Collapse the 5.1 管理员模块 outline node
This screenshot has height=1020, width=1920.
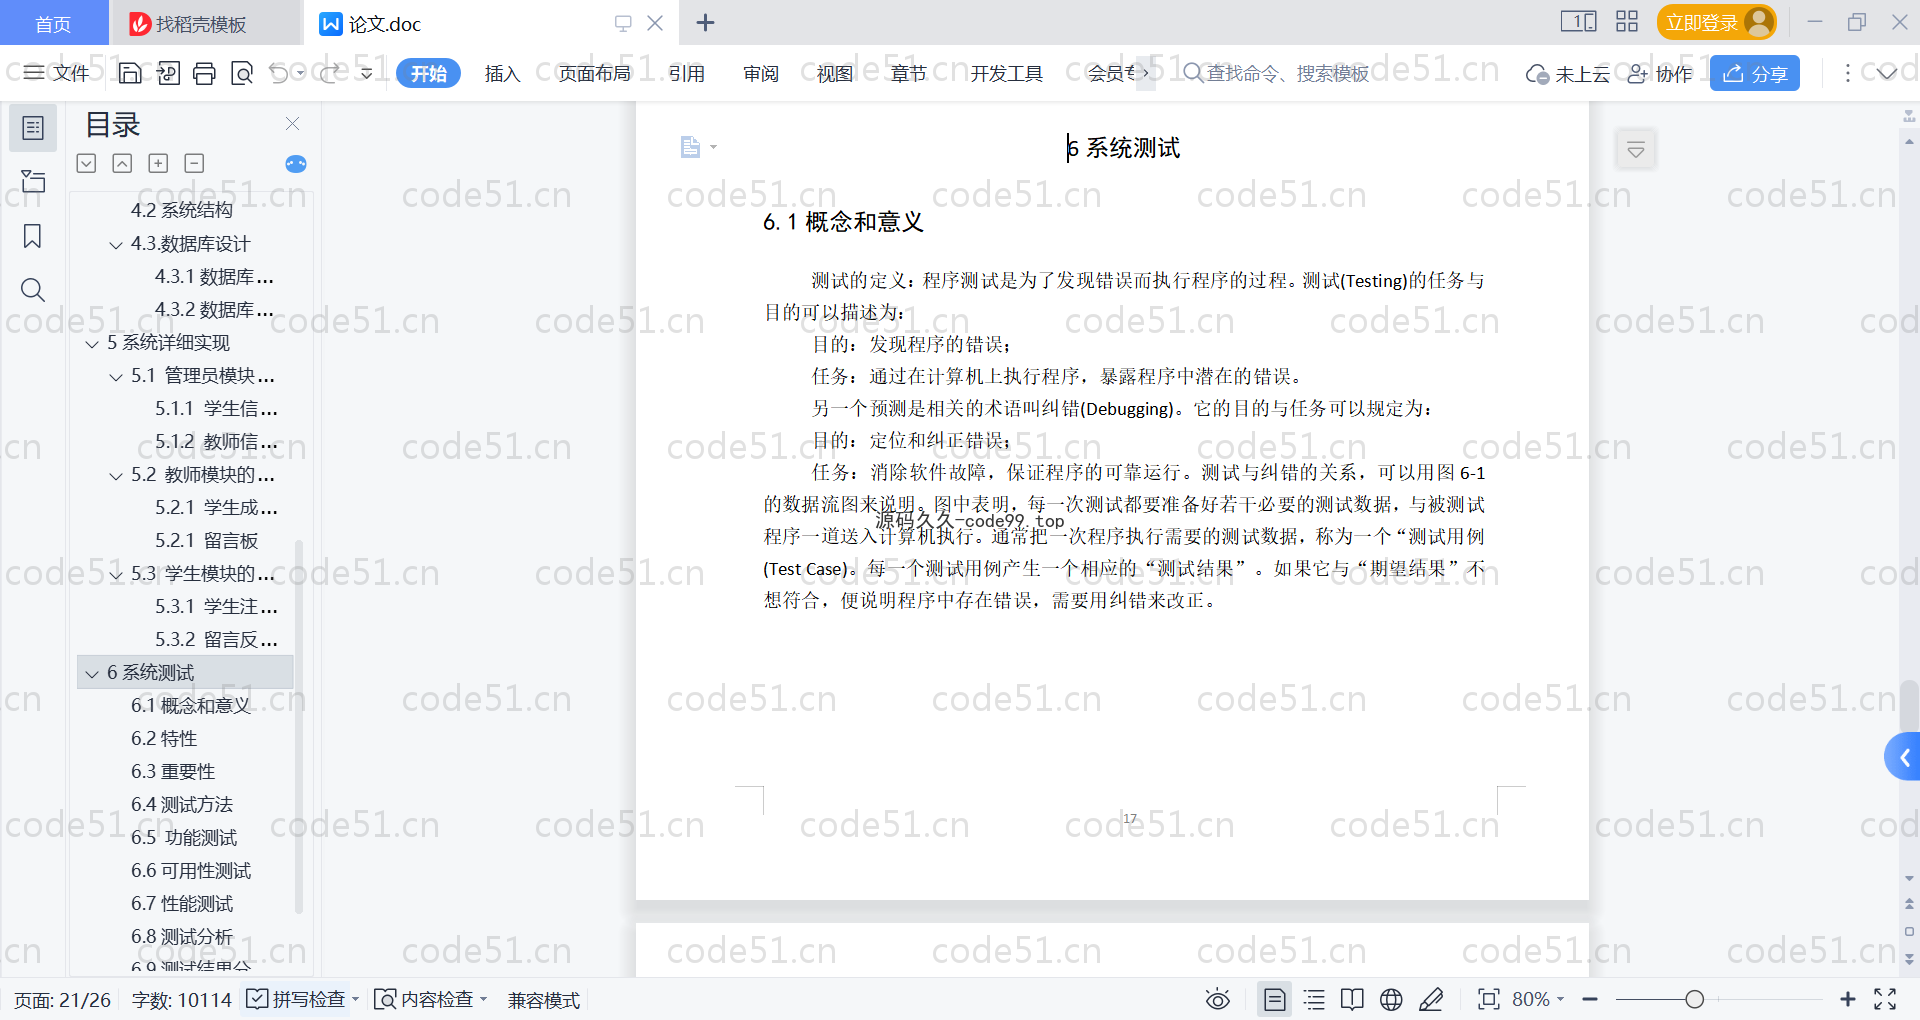click(116, 377)
